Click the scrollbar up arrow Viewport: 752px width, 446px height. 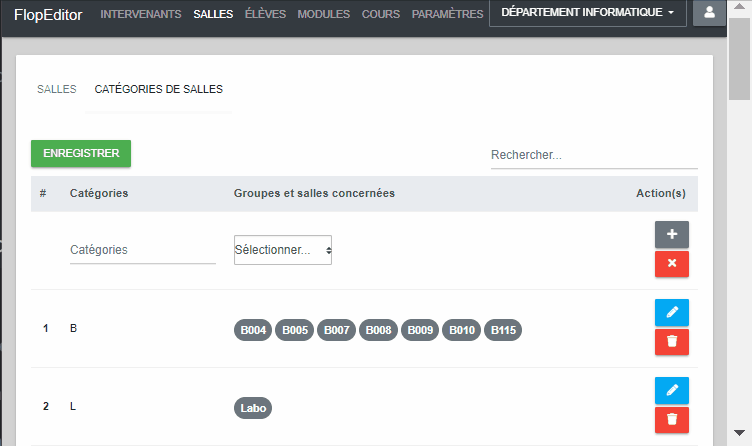739,6
